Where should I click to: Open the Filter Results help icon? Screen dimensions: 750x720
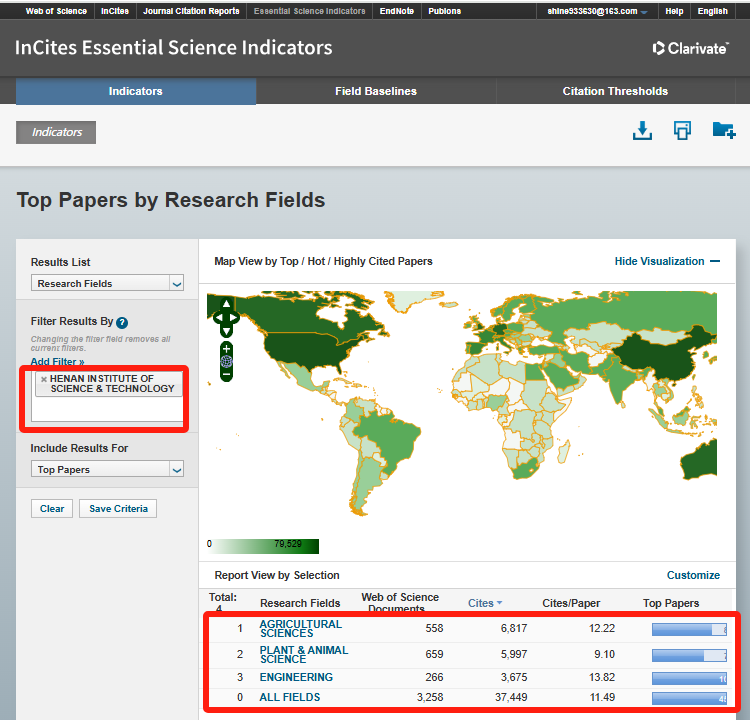click(x=122, y=322)
